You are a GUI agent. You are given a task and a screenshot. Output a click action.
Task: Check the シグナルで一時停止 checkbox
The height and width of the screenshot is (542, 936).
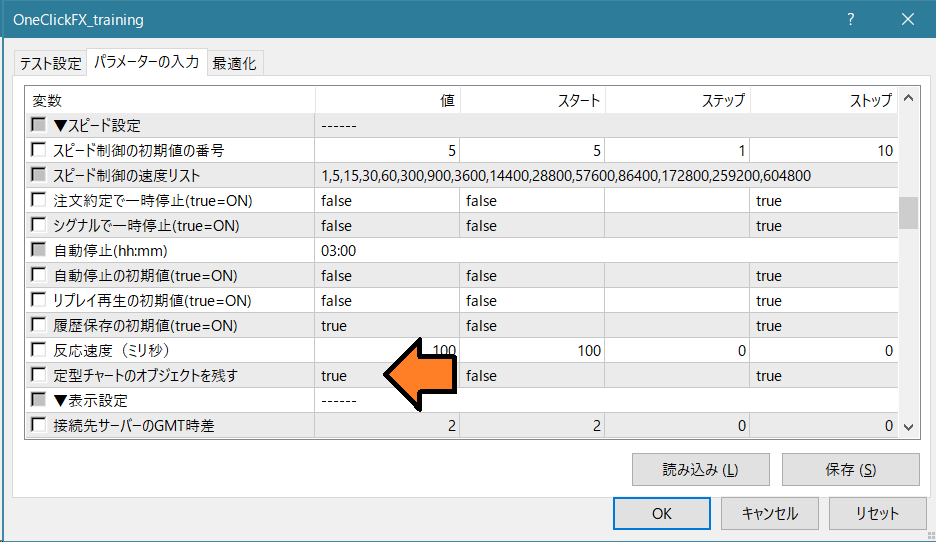[39, 226]
